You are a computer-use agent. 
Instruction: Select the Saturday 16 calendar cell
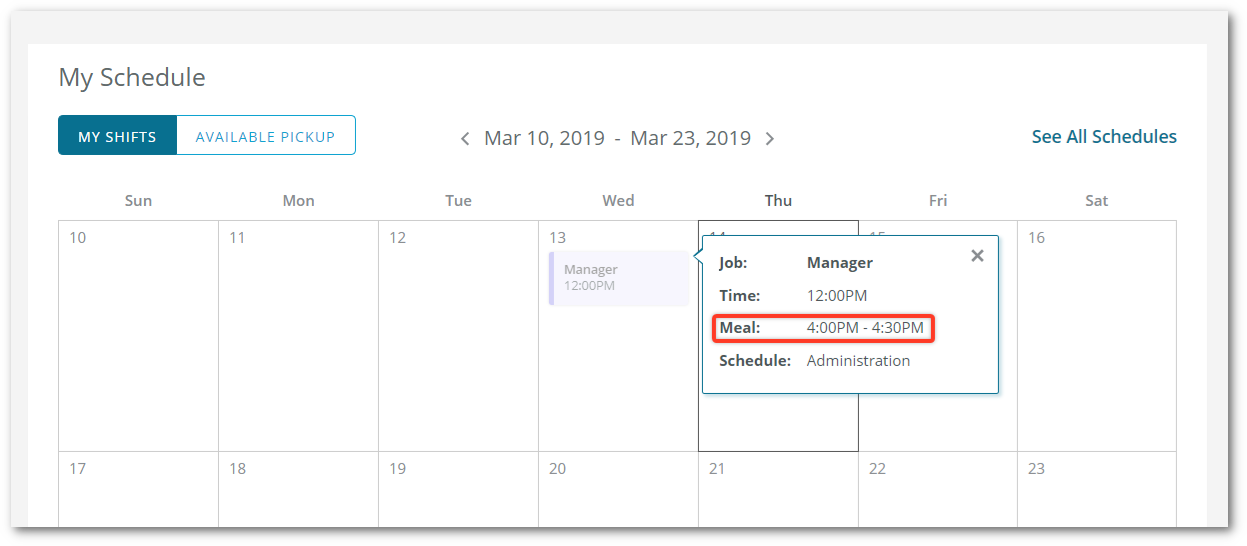(1097, 336)
